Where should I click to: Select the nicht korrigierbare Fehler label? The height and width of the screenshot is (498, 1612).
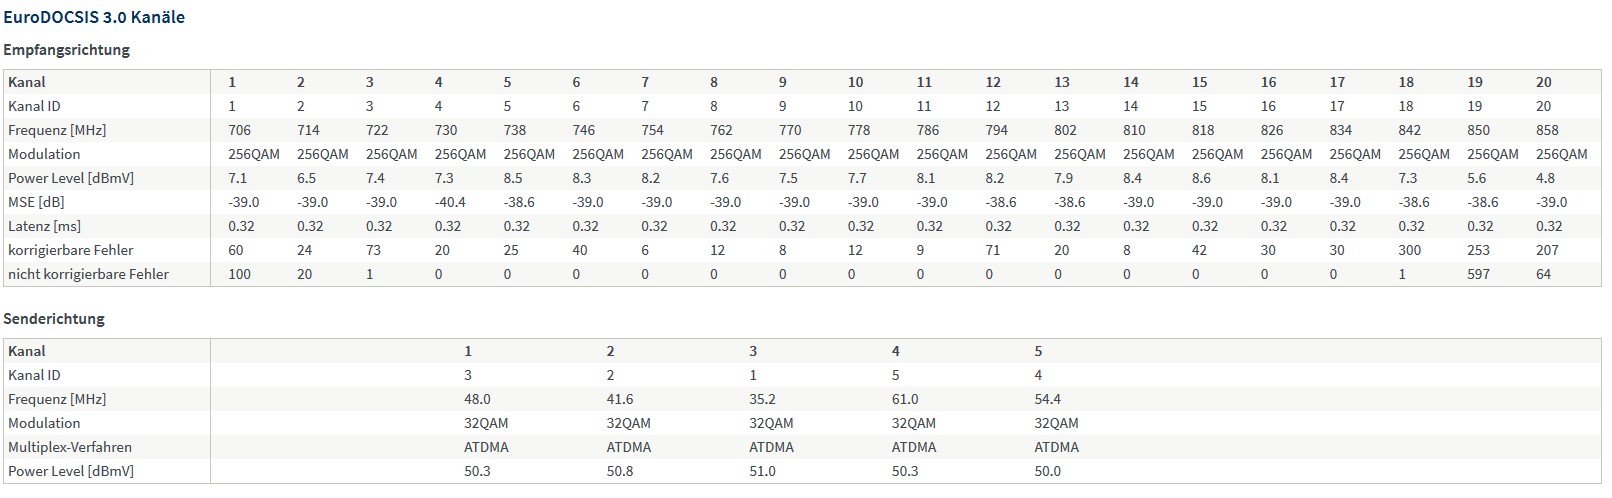pyautogui.click(x=88, y=274)
